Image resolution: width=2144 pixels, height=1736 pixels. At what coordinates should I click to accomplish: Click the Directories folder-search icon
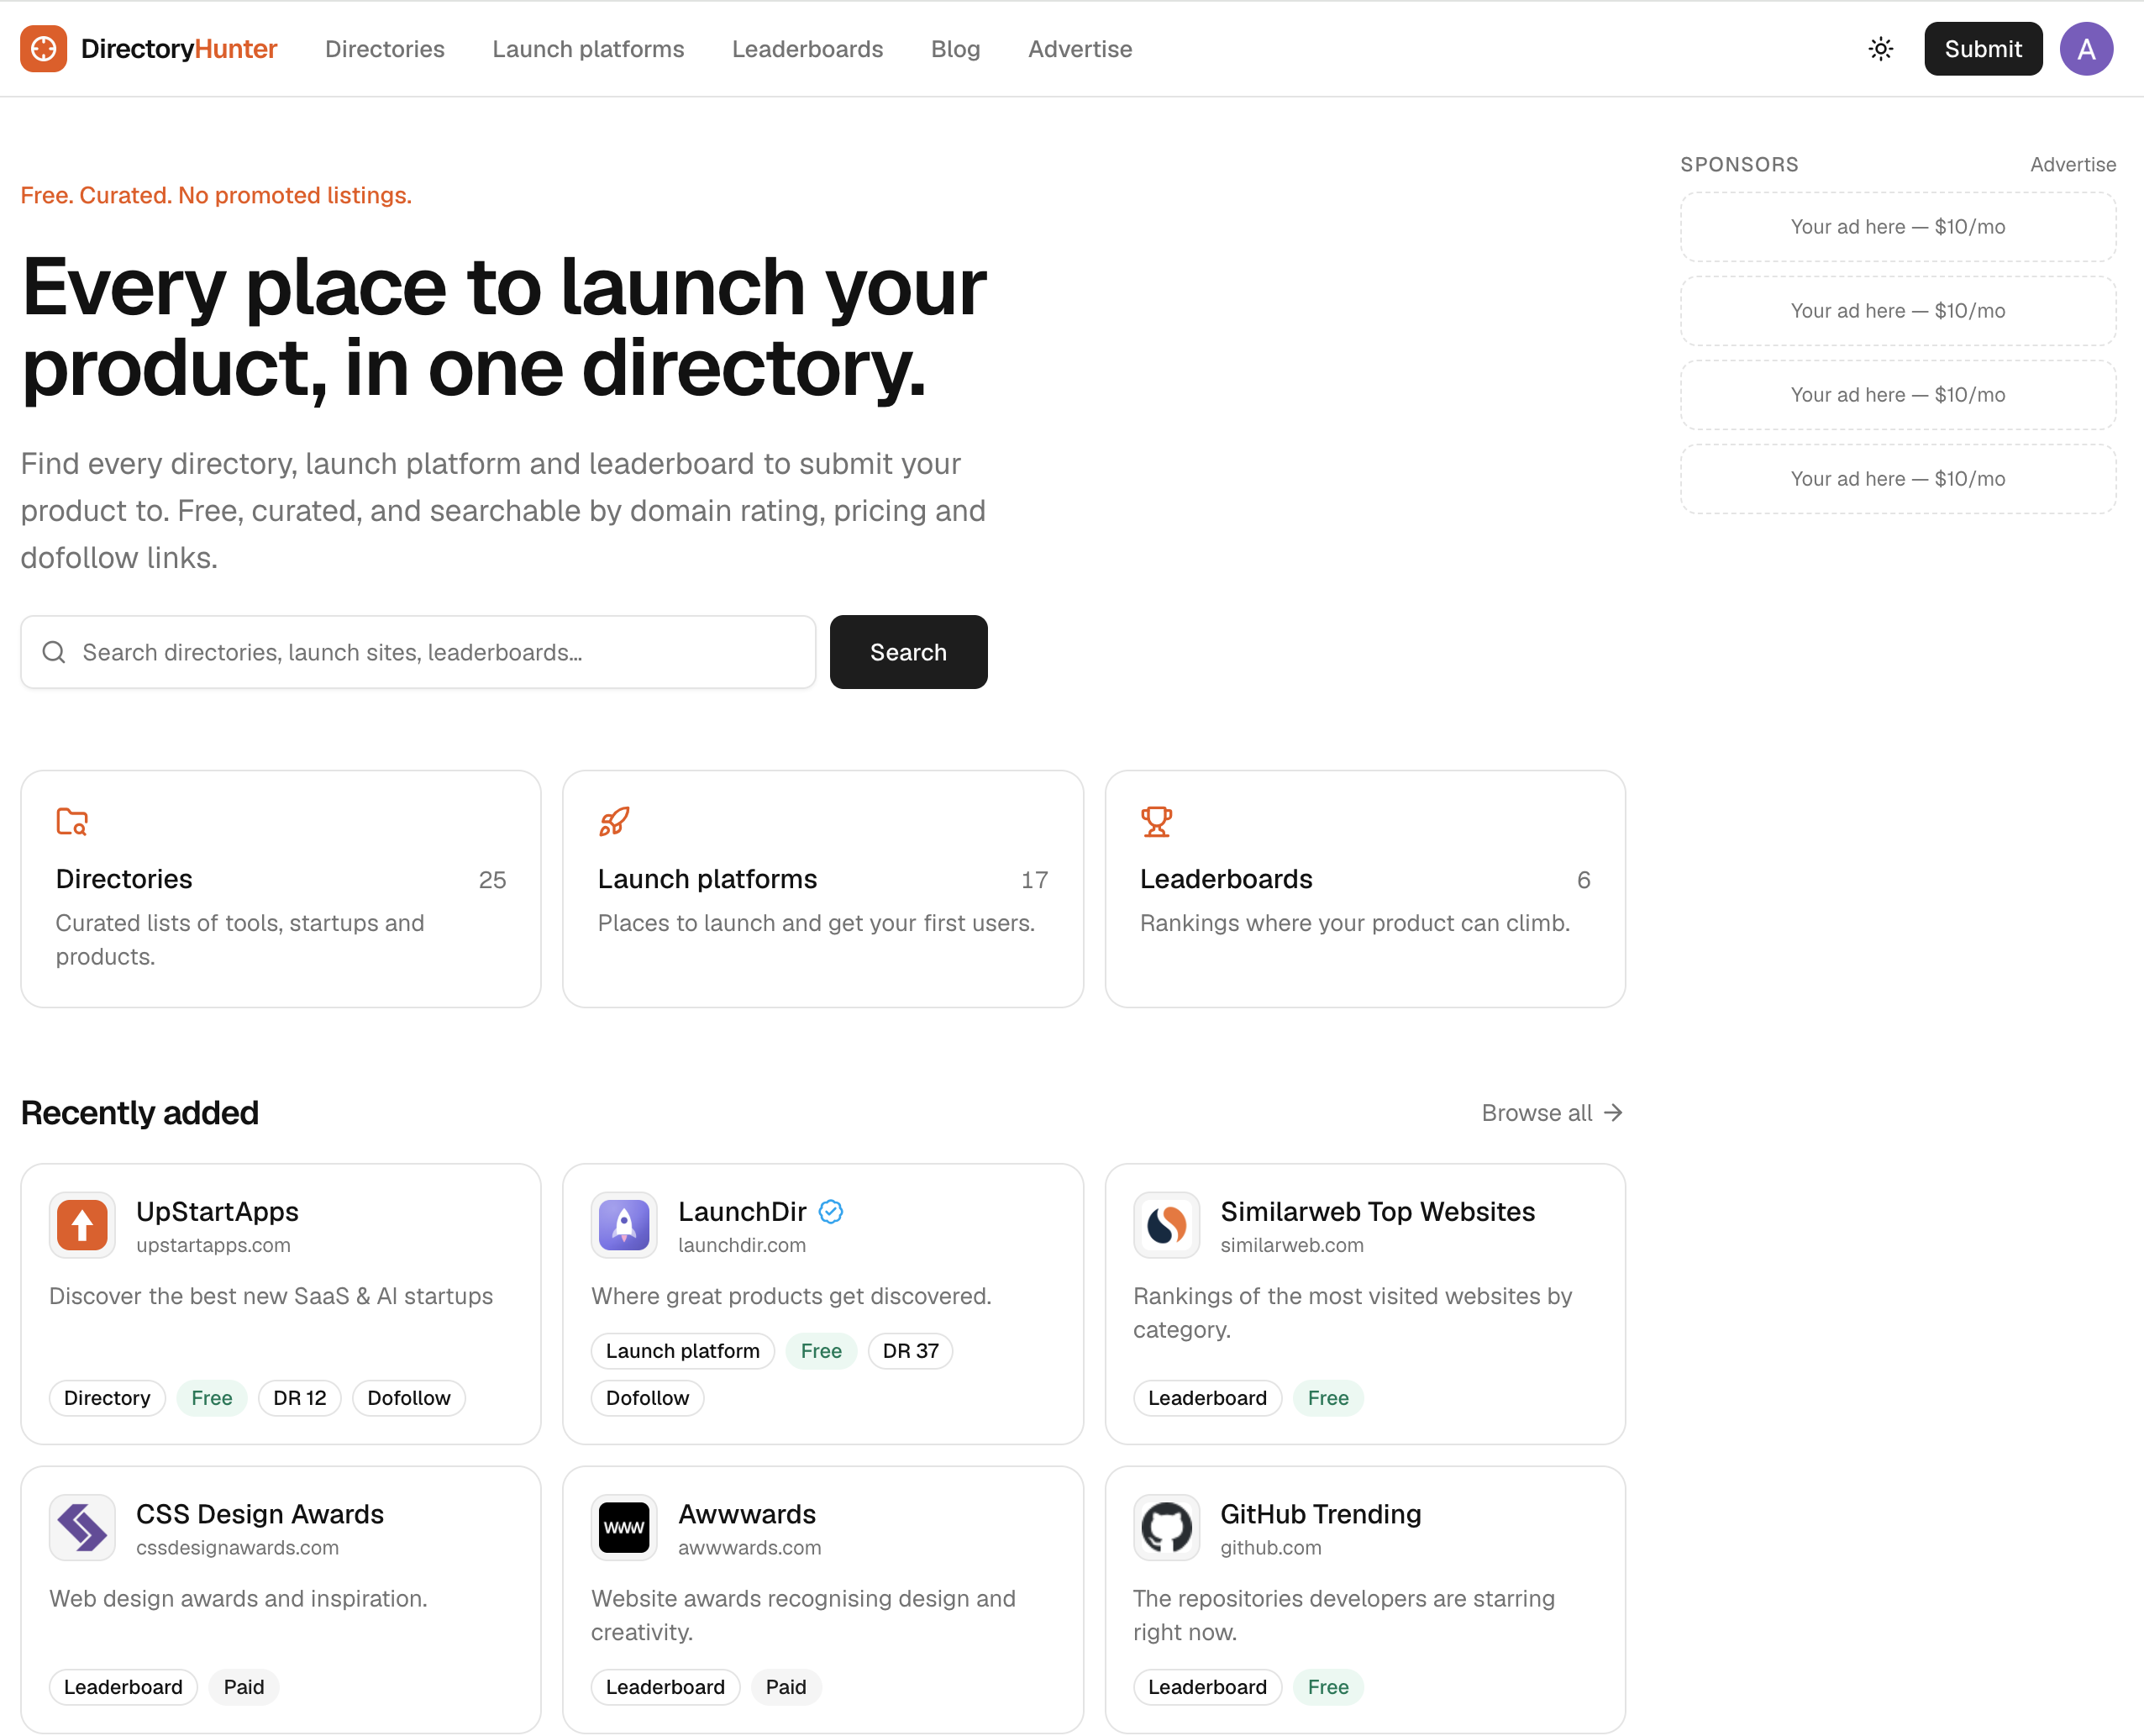pyautogui.click(x=72, y=821)
